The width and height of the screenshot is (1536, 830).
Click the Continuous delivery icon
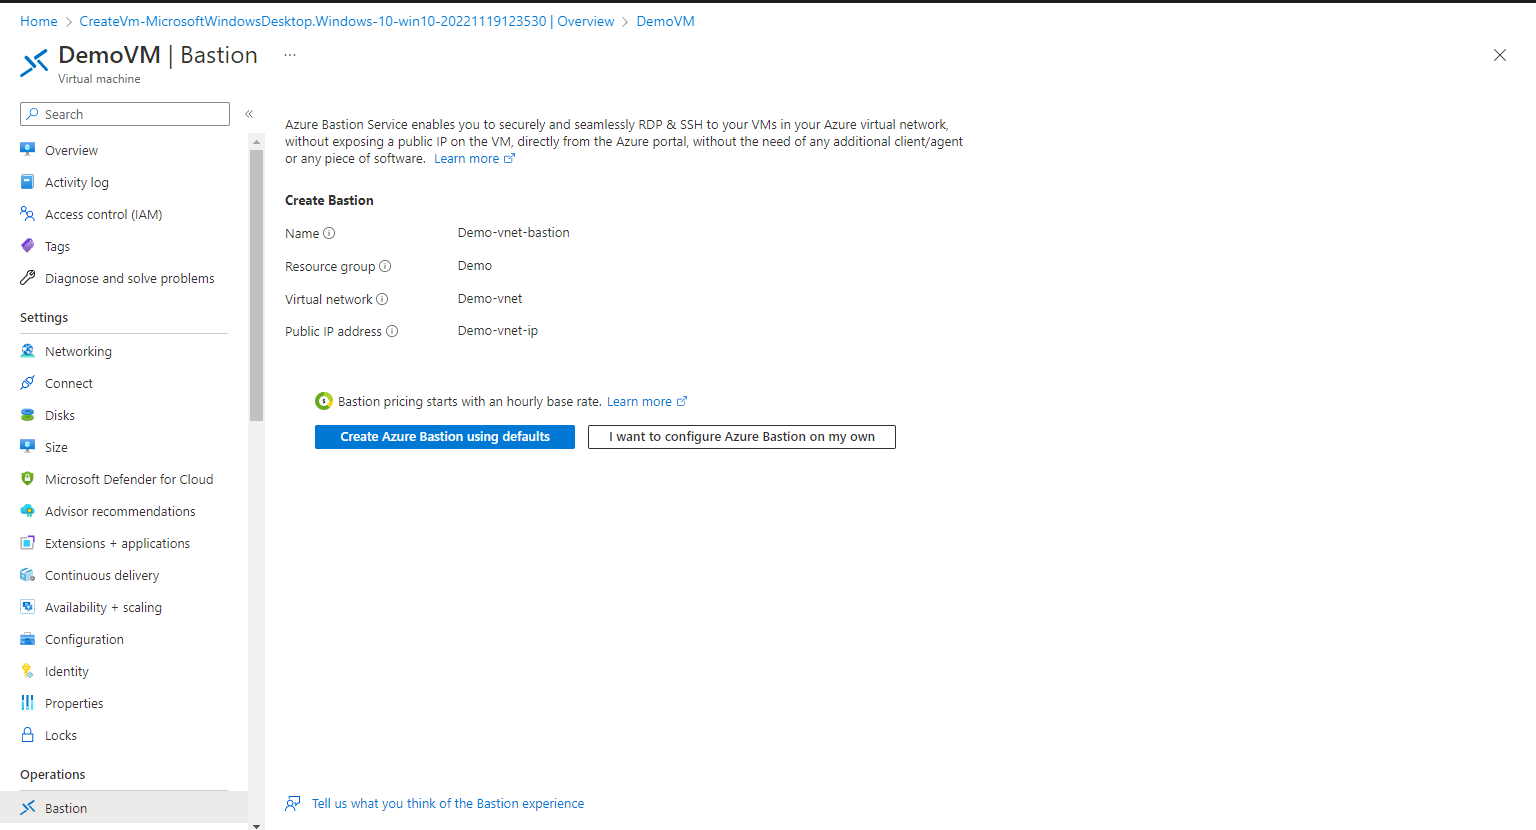pyautogui.click(x=28, y=575)
